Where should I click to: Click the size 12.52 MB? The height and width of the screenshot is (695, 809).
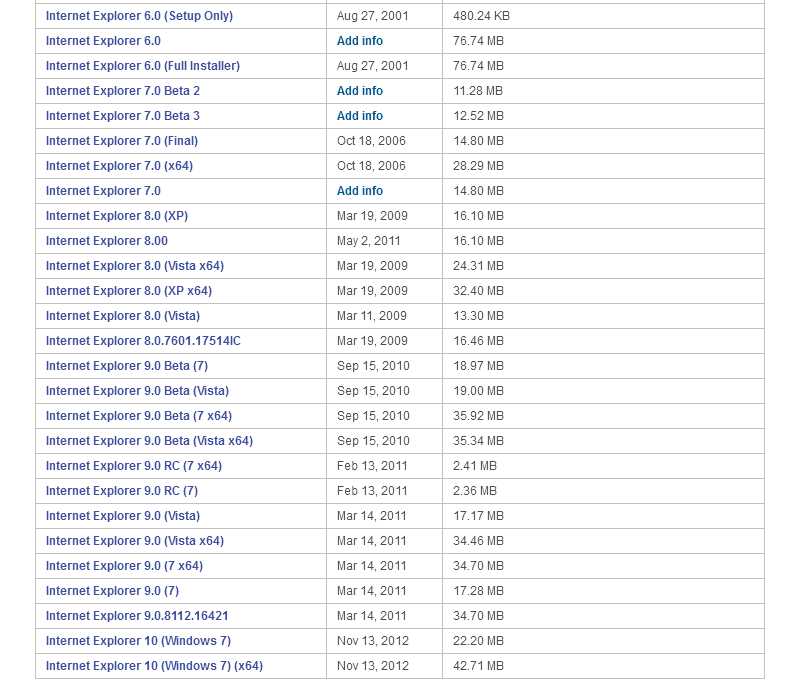[478, 116]
